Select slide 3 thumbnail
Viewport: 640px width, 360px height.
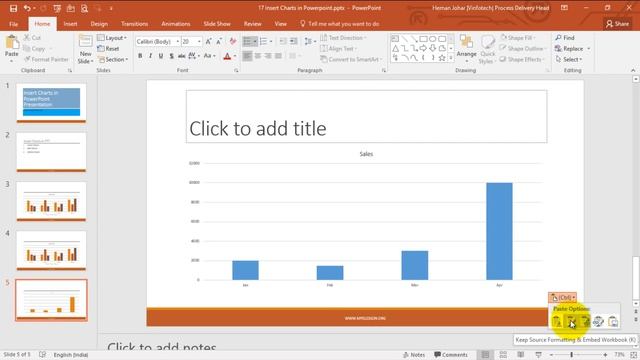(51, 201)
